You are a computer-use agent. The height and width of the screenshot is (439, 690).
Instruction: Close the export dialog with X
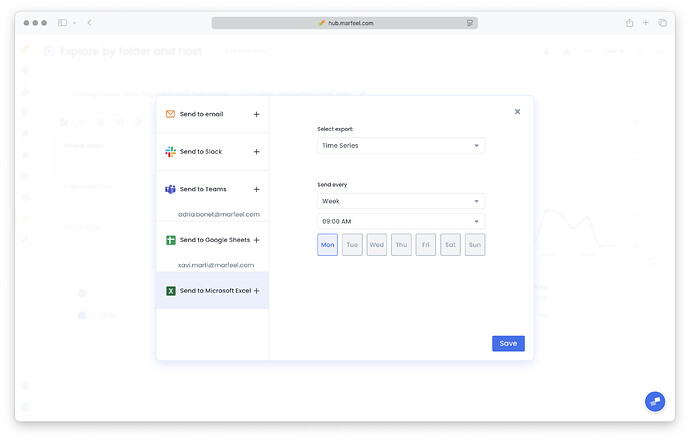tap(517, 112)
